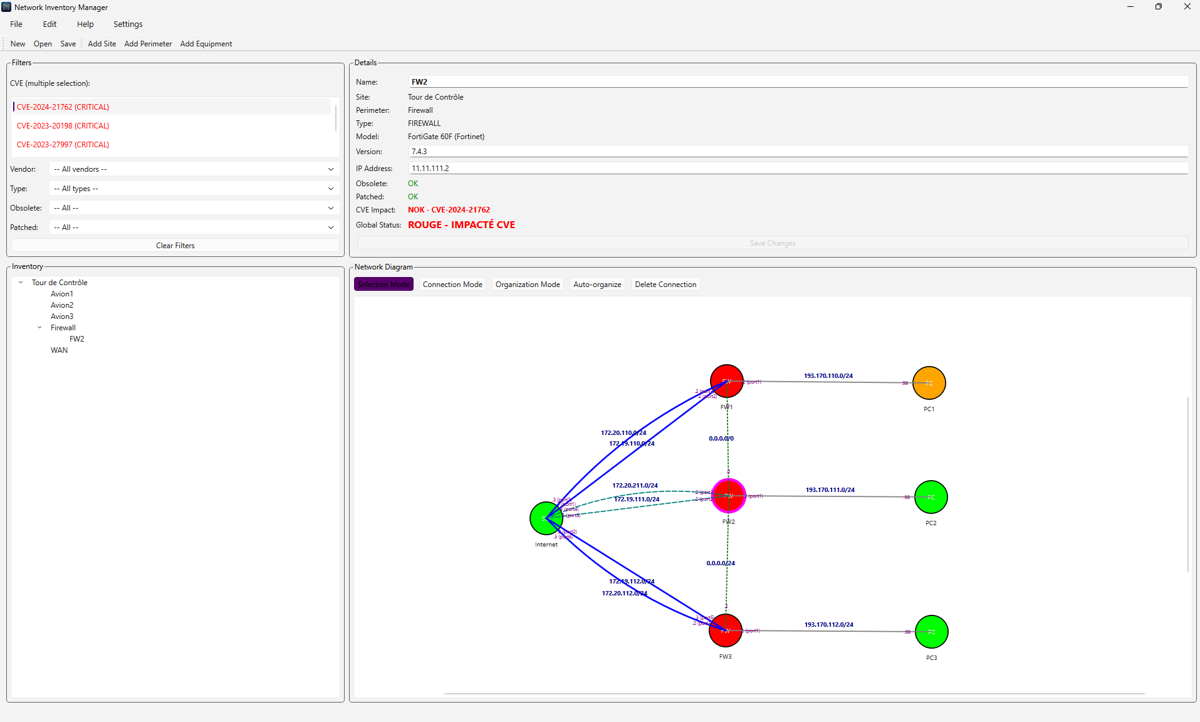Click the 172.20.110.0/24 link label
Screen dimensions: 1200x722
tap(623, 433)
